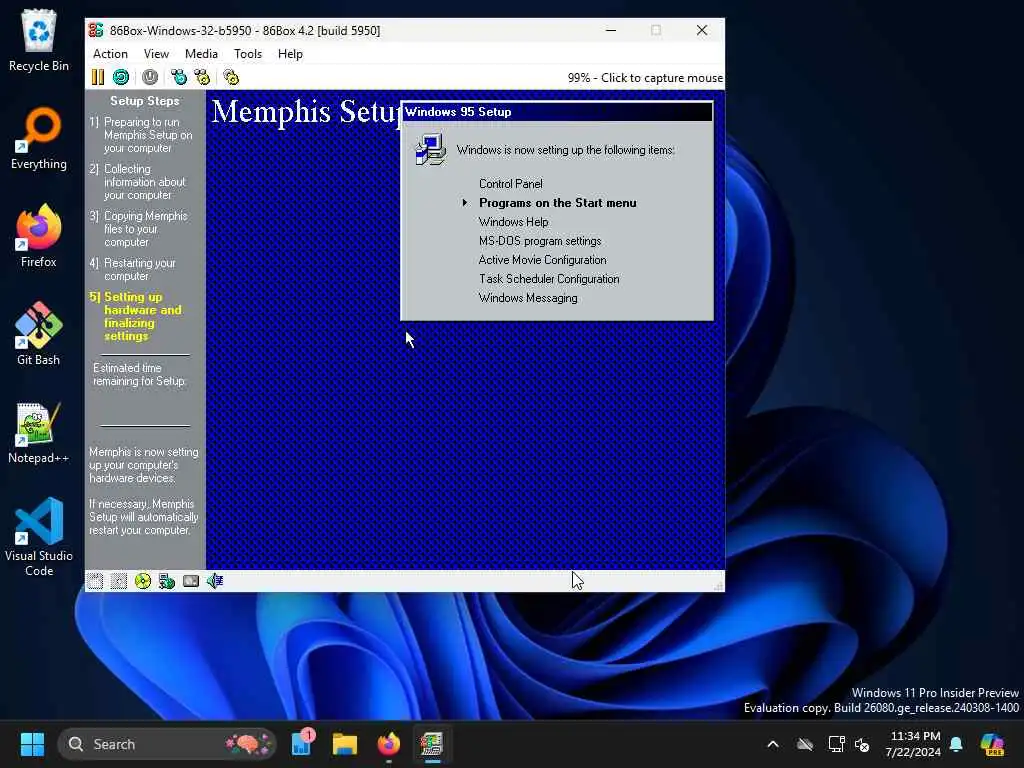1024x768 pixels.
Task: Open the Windows Start button
Action: point(32,744)
